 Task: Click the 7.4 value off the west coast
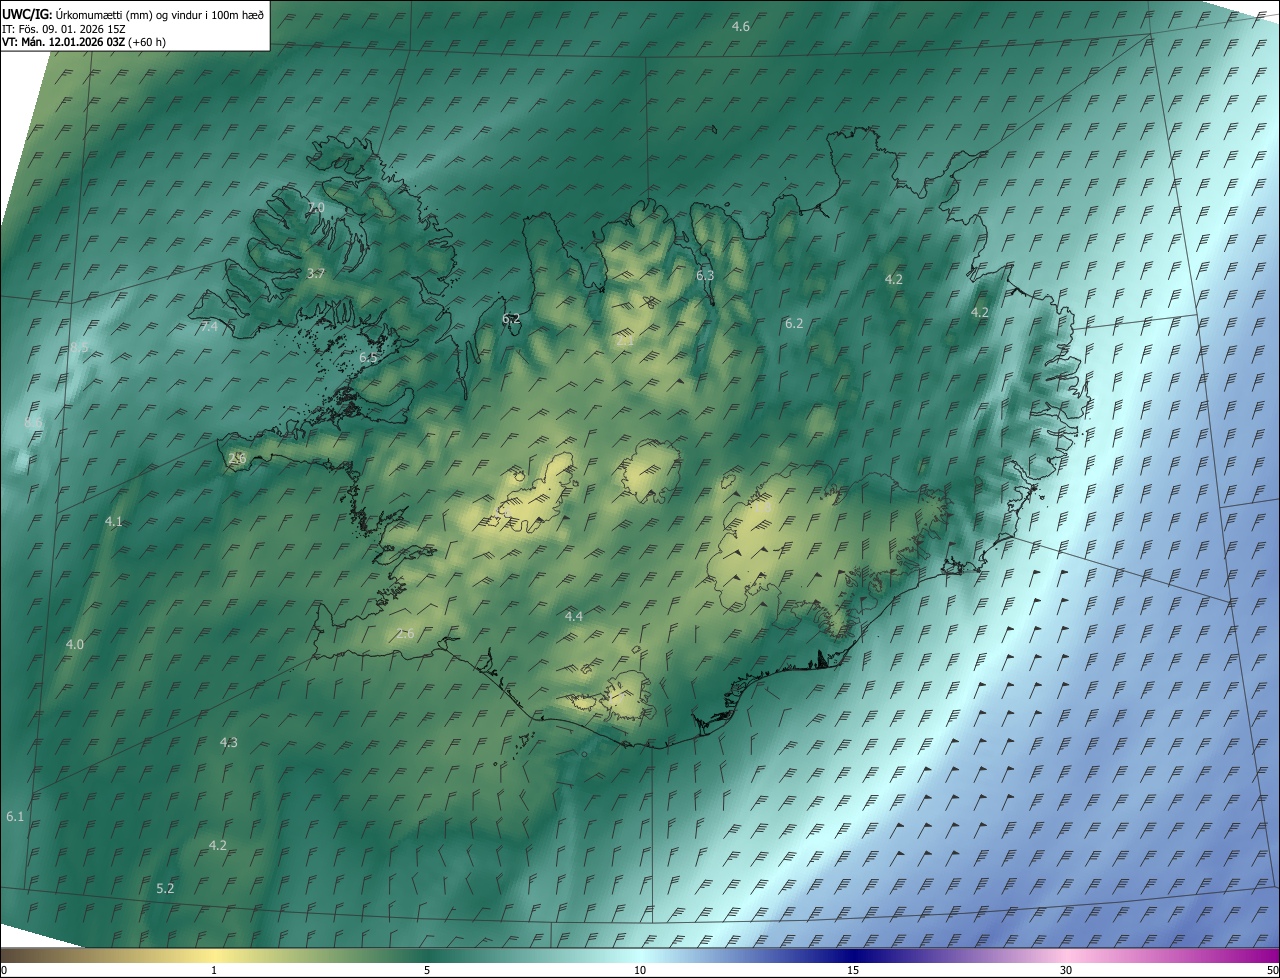pos(209,326)
